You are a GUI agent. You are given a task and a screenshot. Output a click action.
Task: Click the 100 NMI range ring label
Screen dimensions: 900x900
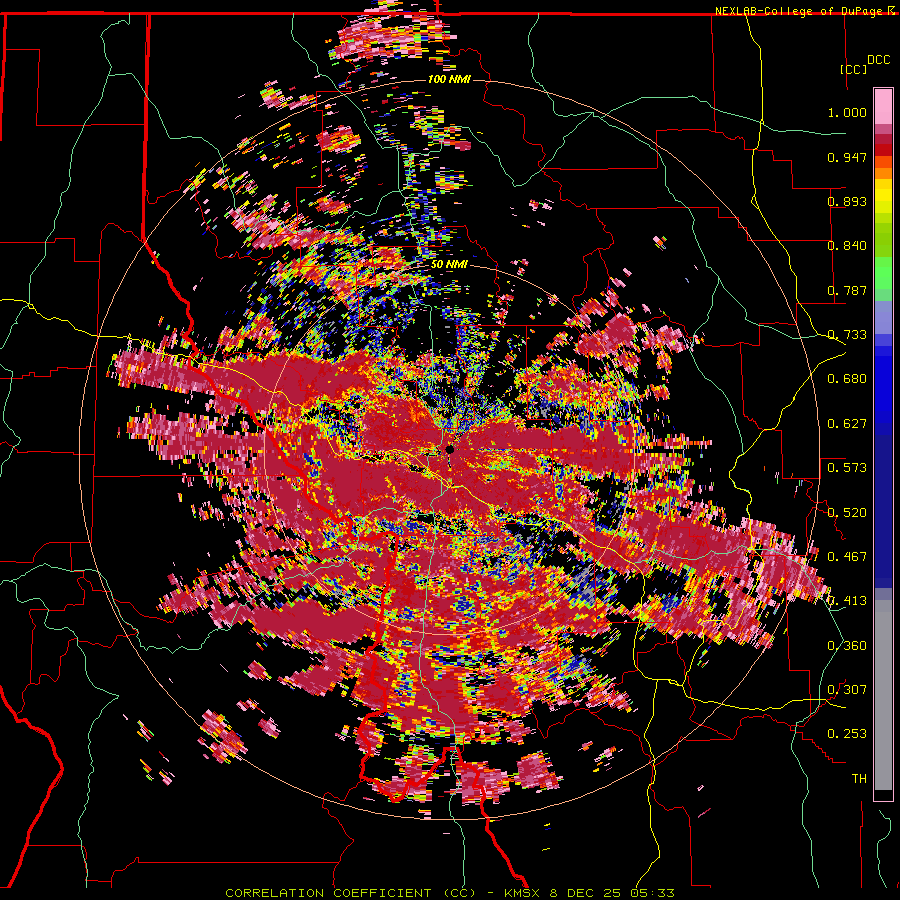[x=449, y=79]
